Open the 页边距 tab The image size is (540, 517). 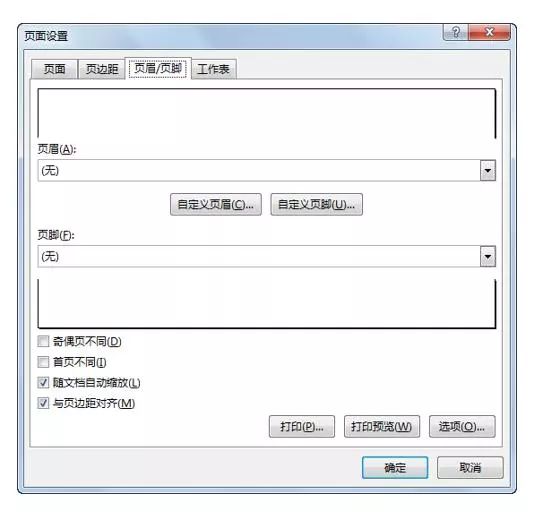click(102, 69)
